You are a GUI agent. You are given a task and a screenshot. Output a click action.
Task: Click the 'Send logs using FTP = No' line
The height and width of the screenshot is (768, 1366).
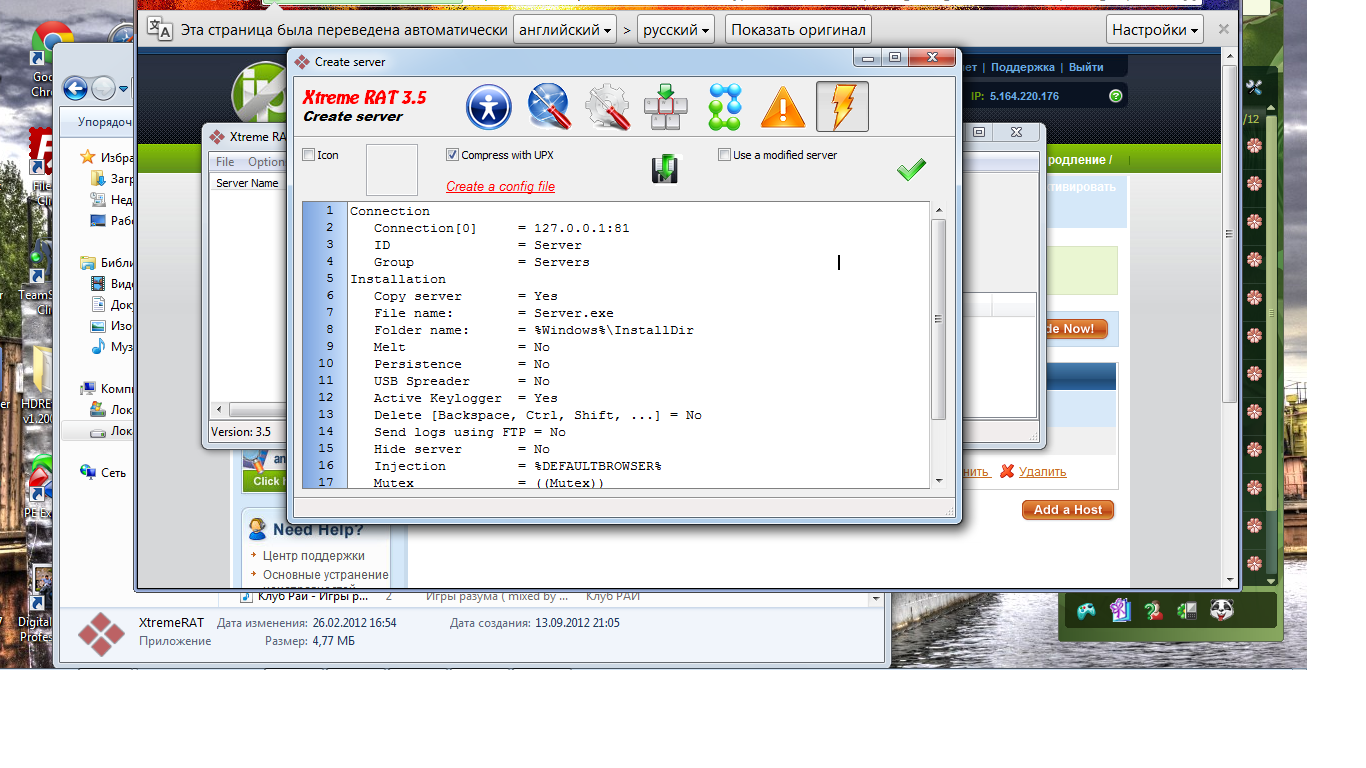tap(470, 432)
